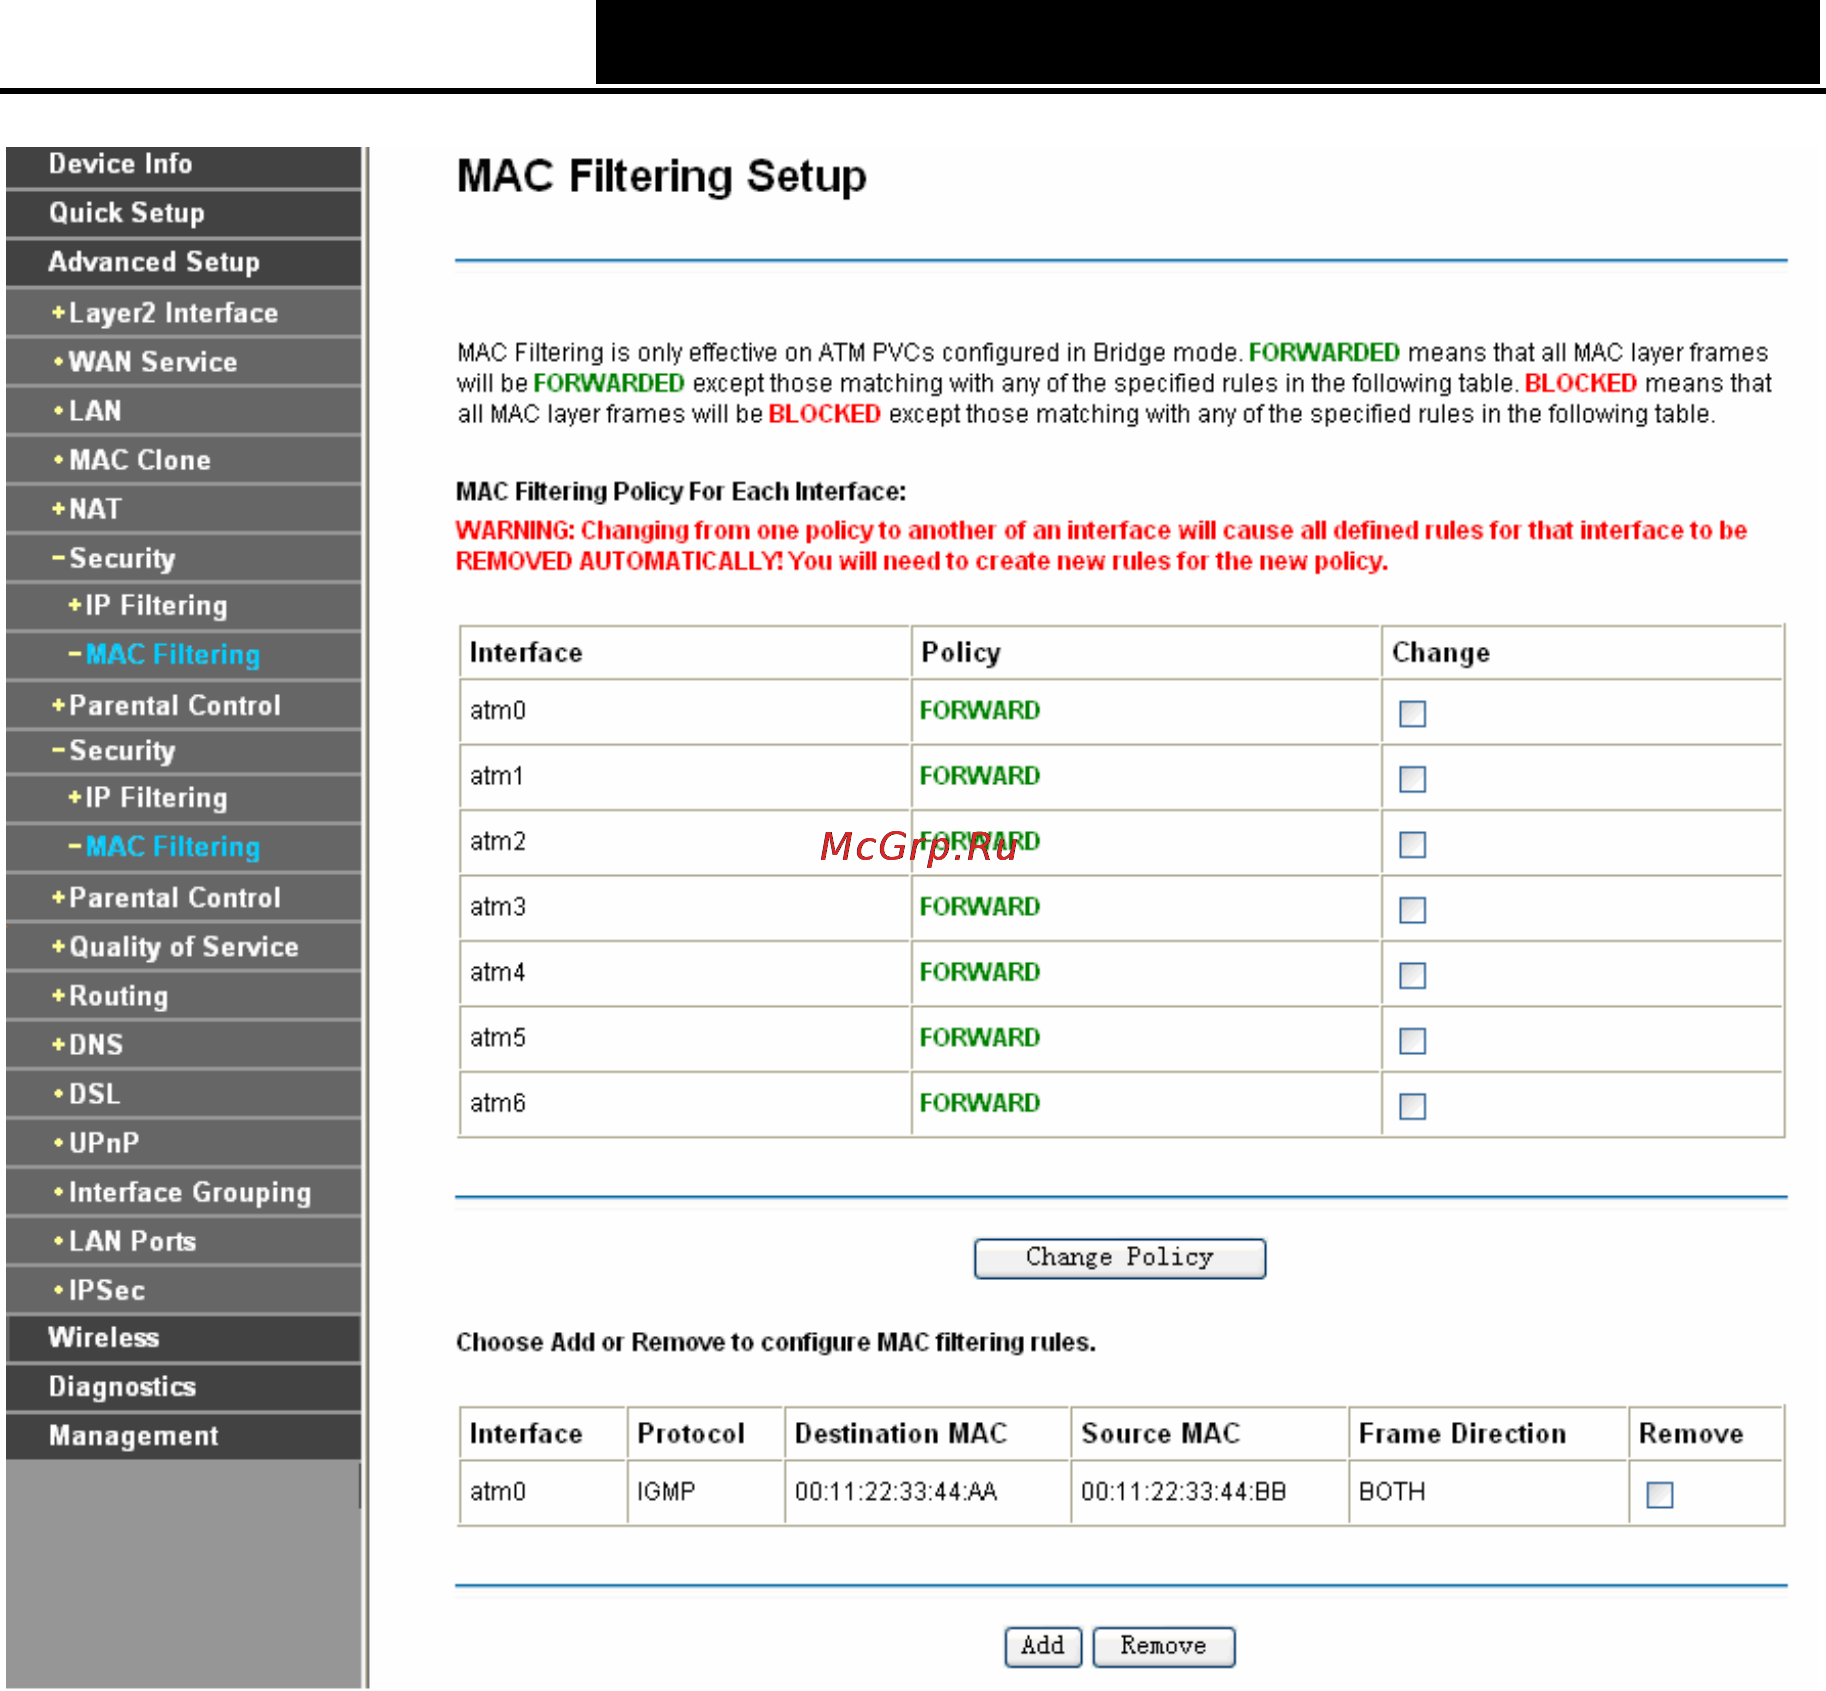Click the Remove button below the rules table
The height and width of the screenshot is (1691, 1826).
click(x=1163, y=1646)
